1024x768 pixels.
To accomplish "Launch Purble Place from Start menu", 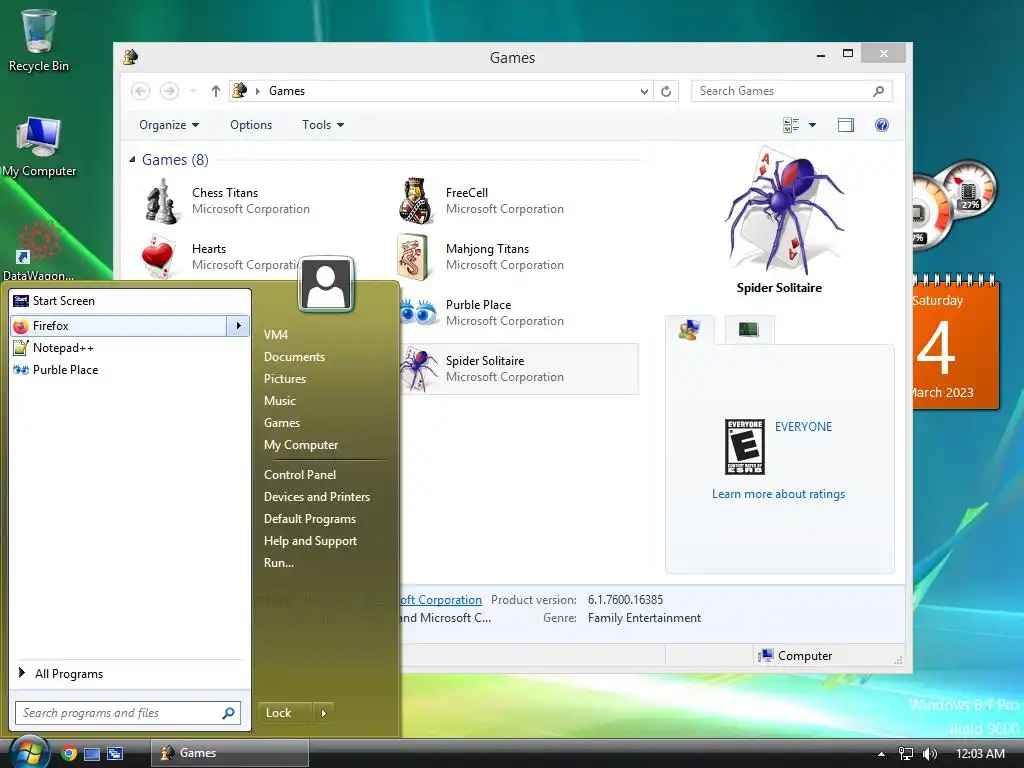I will click(x=130, y=370).
